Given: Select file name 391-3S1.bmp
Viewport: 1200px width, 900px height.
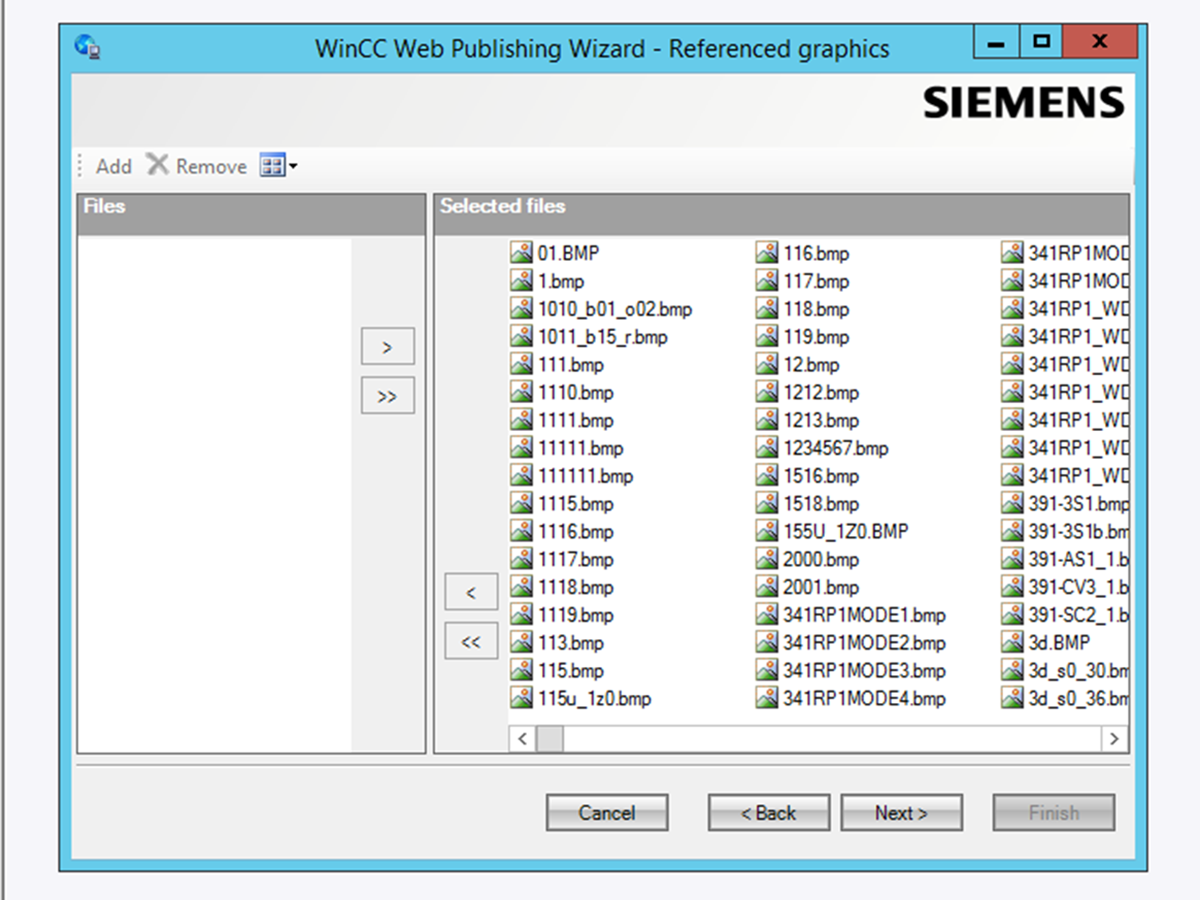Looking at the screenshot, I should (x=1079, y=504).
